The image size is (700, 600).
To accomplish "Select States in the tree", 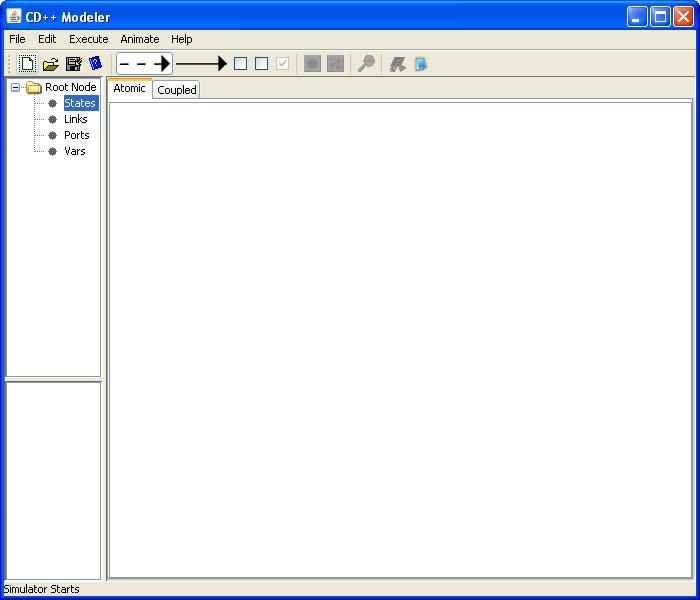I will [x=80, y=103].
